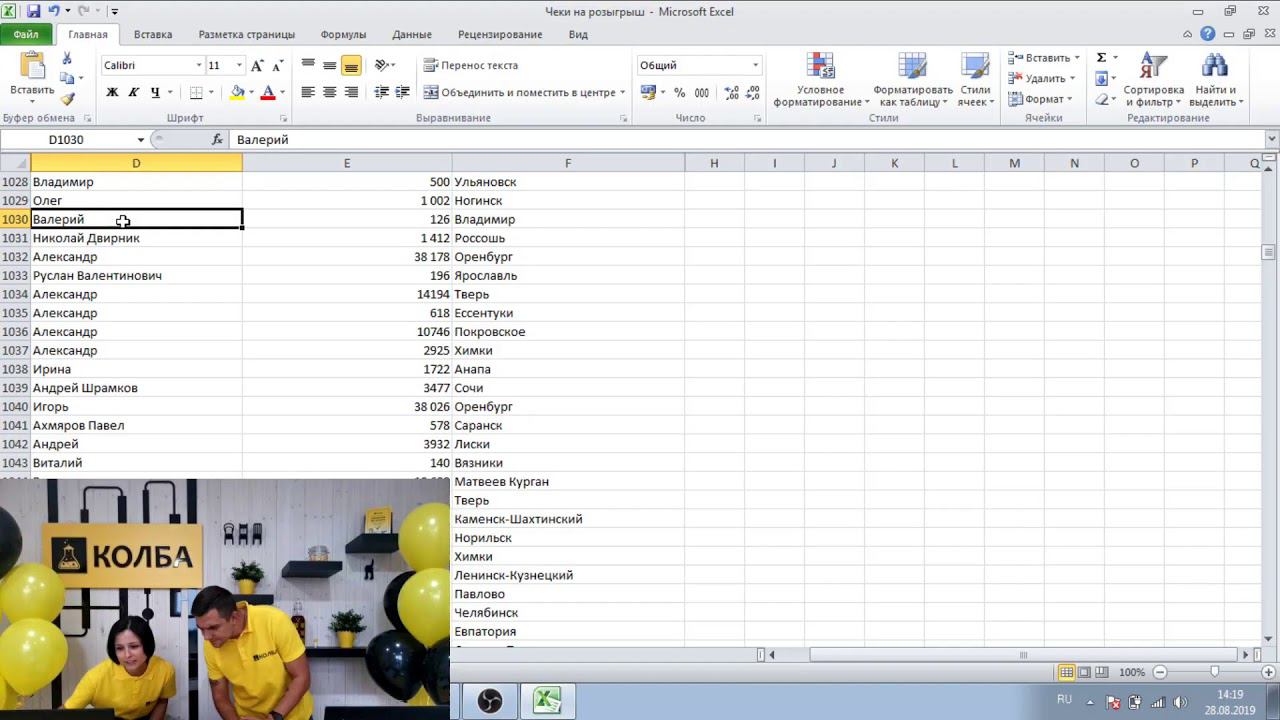1280x720 pixels.
Task: Toggle underline (Ч) formatting
Action: (155, 93)
